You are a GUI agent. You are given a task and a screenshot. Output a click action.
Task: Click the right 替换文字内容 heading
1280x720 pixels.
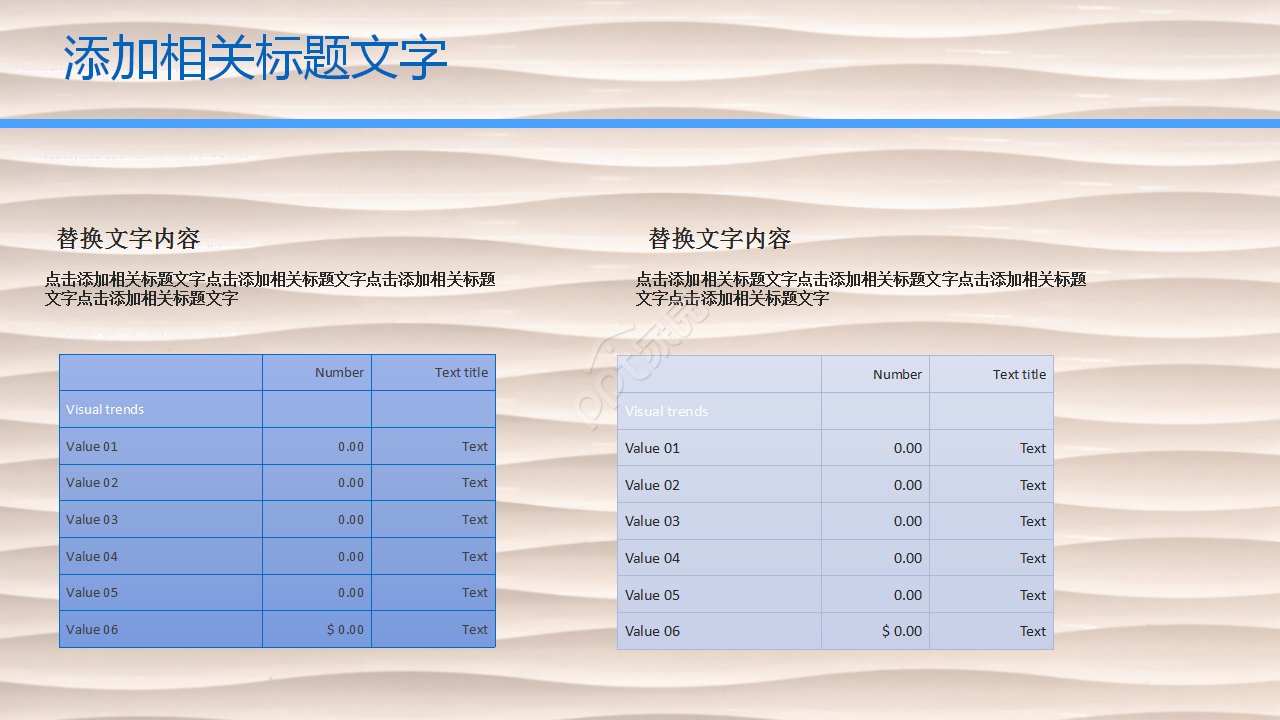(x=719, y=239)
